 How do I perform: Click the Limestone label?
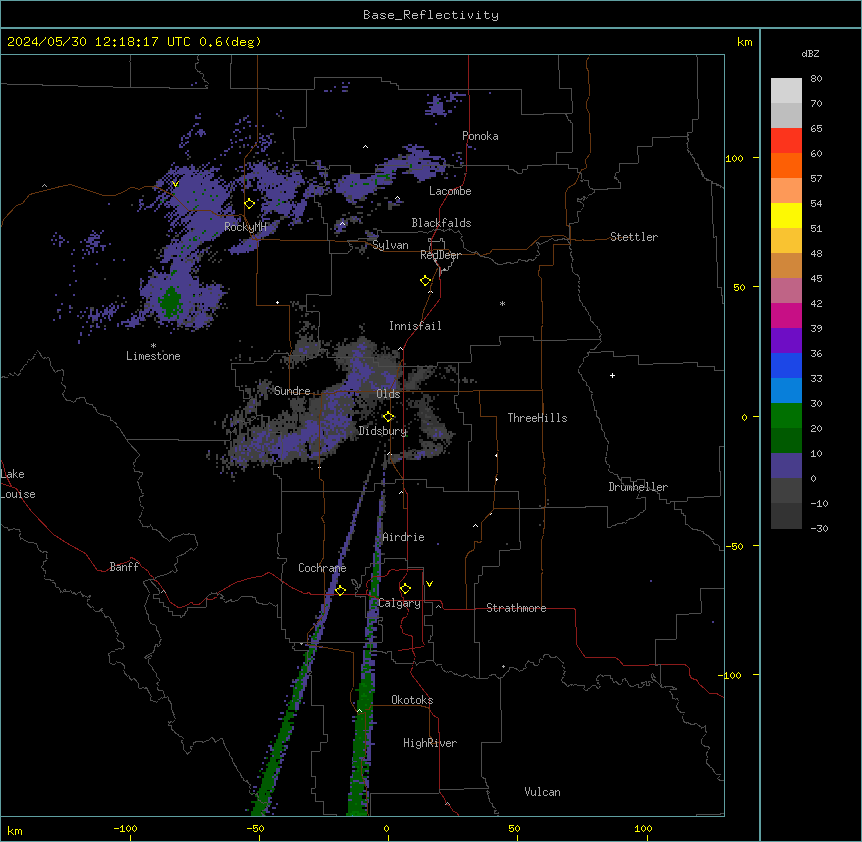click(153, 356)
